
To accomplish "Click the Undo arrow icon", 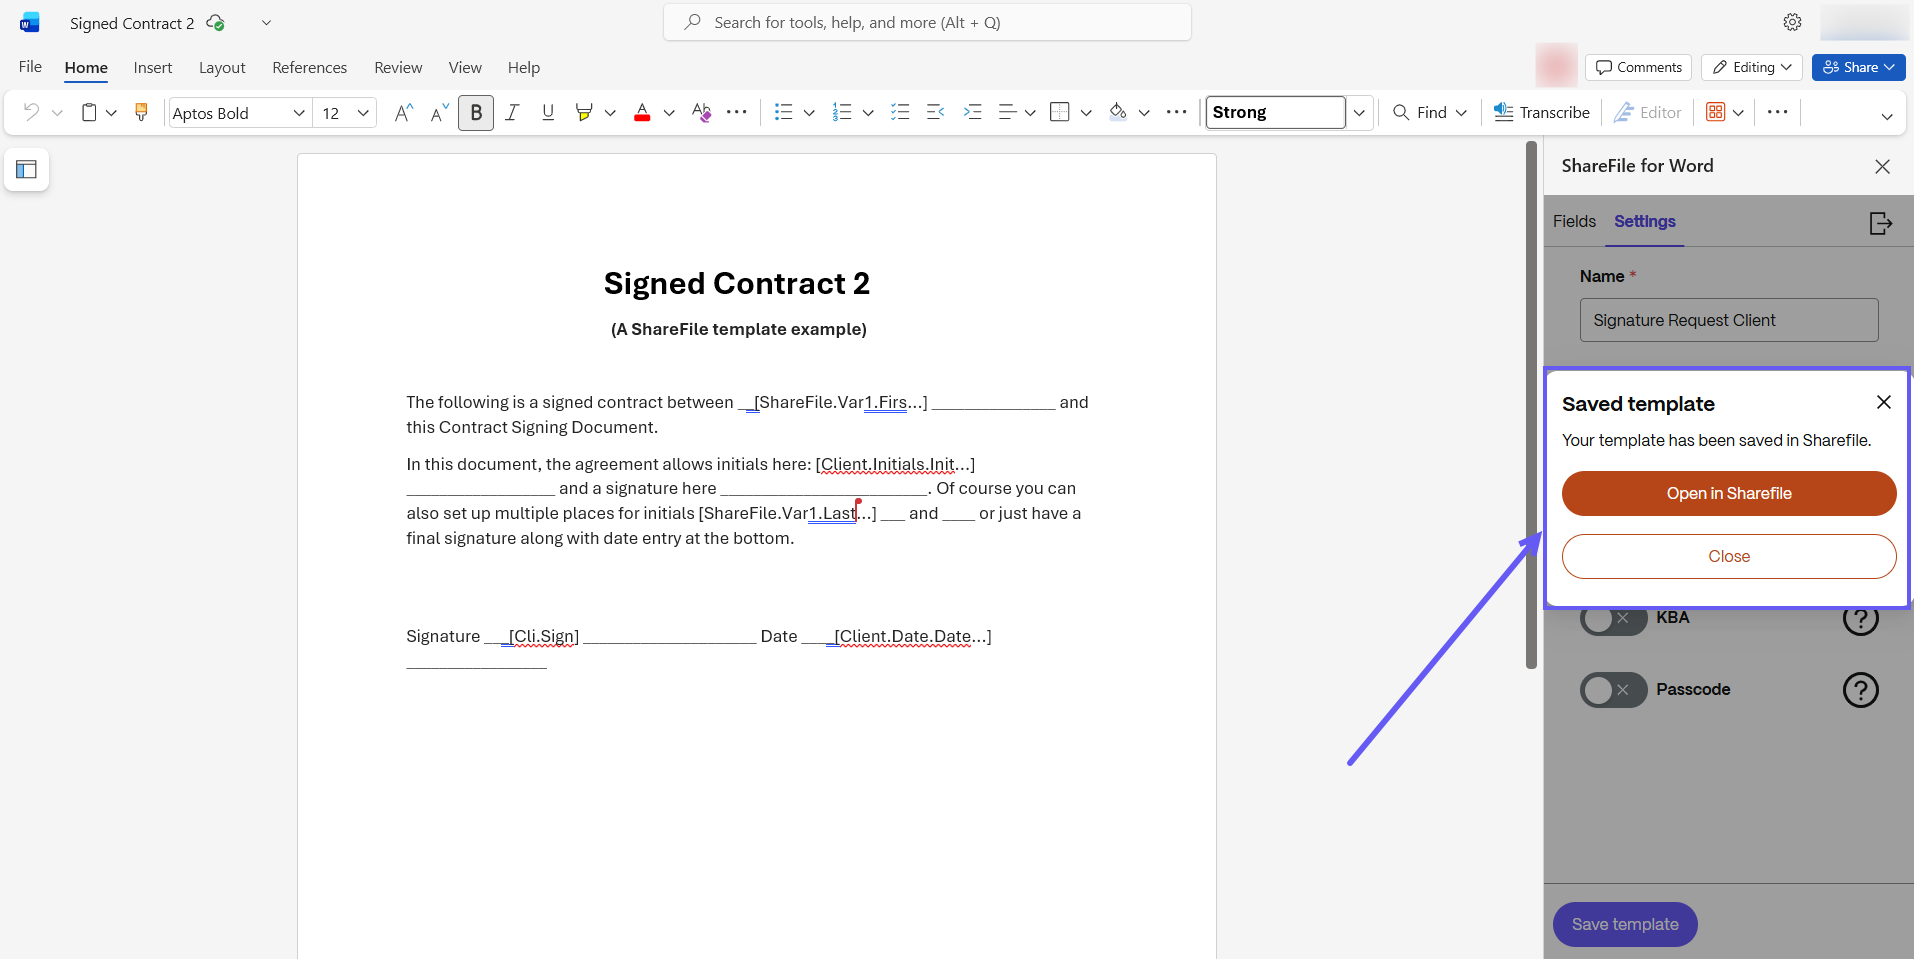I will click(31, 112).
